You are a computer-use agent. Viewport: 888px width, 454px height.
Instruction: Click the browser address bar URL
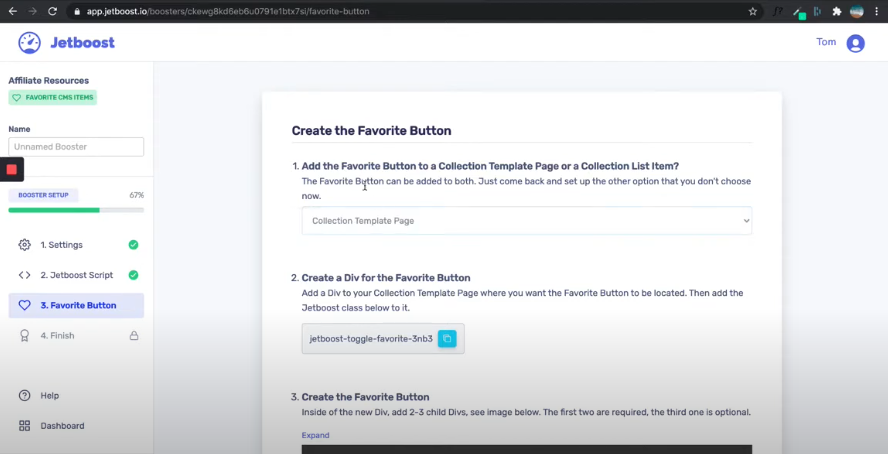click(x=228, y=11)
